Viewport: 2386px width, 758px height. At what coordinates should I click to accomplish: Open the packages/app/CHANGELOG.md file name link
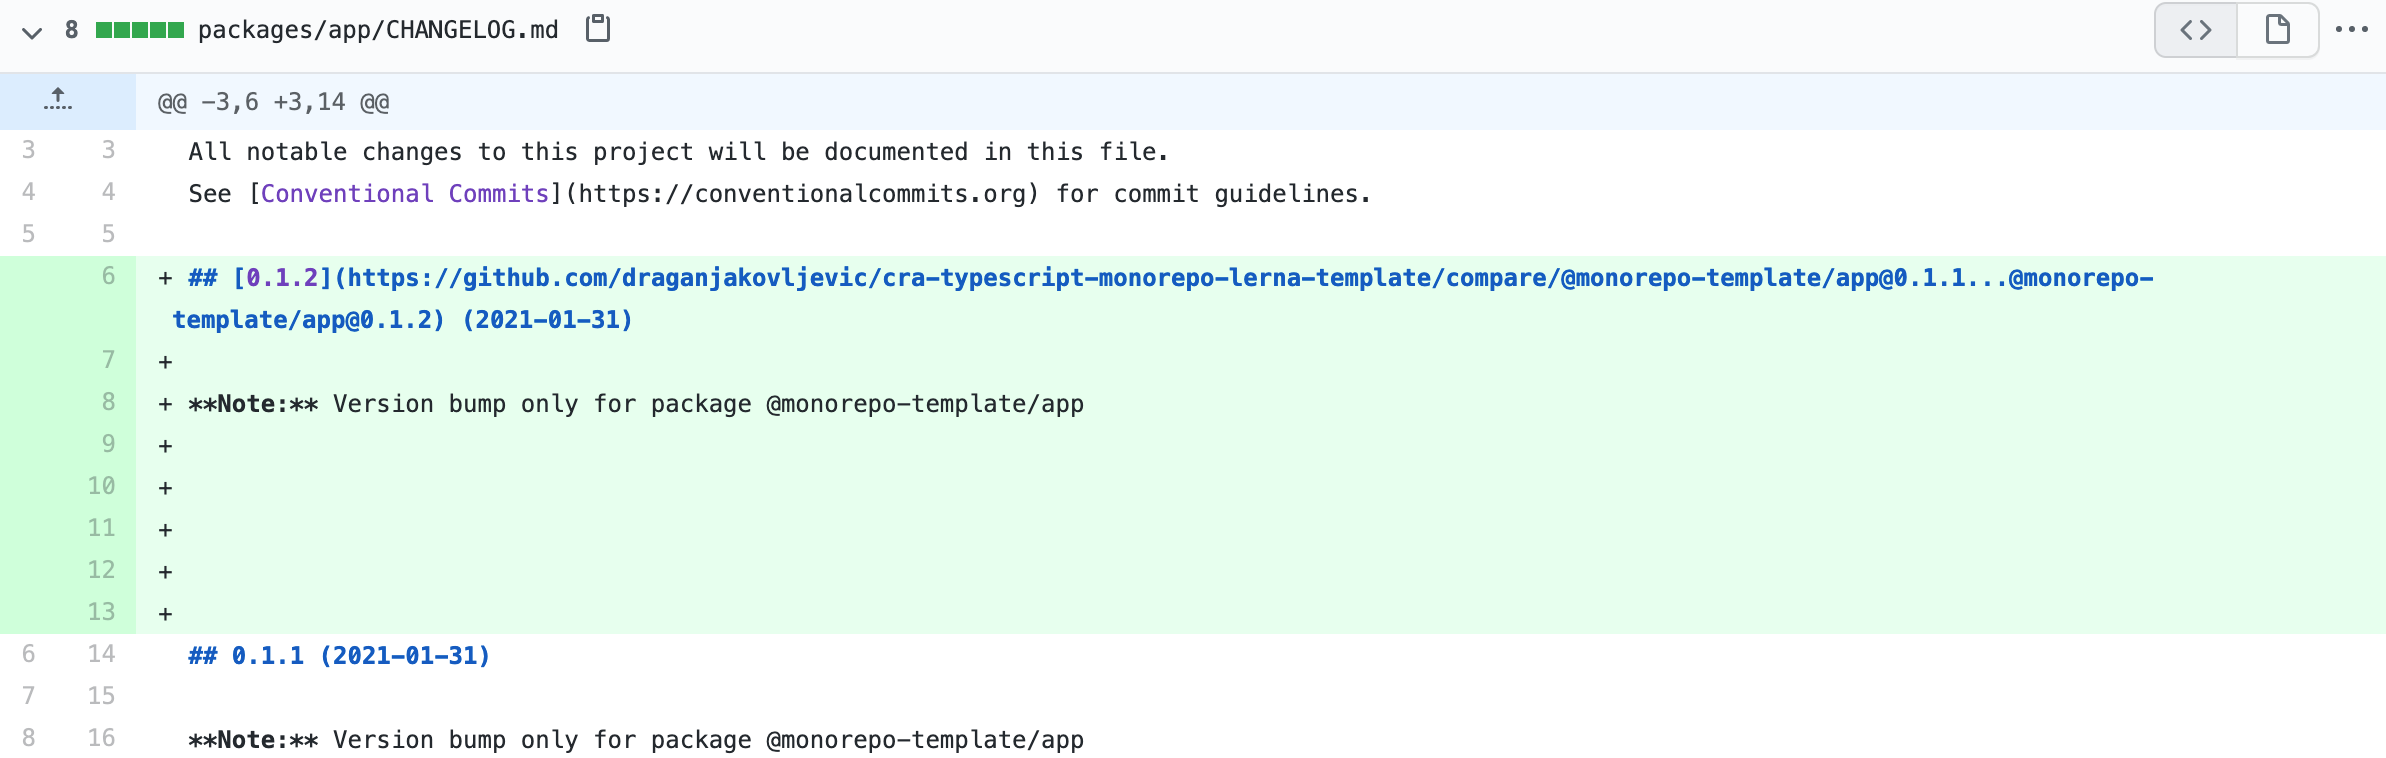pos(378,30)
